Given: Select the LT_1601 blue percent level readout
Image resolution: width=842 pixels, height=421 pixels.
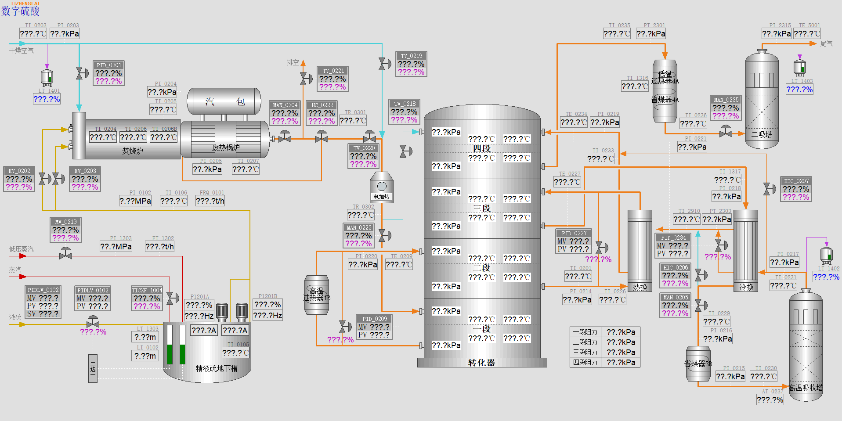Looking at the screenshot, I should 47,99.
